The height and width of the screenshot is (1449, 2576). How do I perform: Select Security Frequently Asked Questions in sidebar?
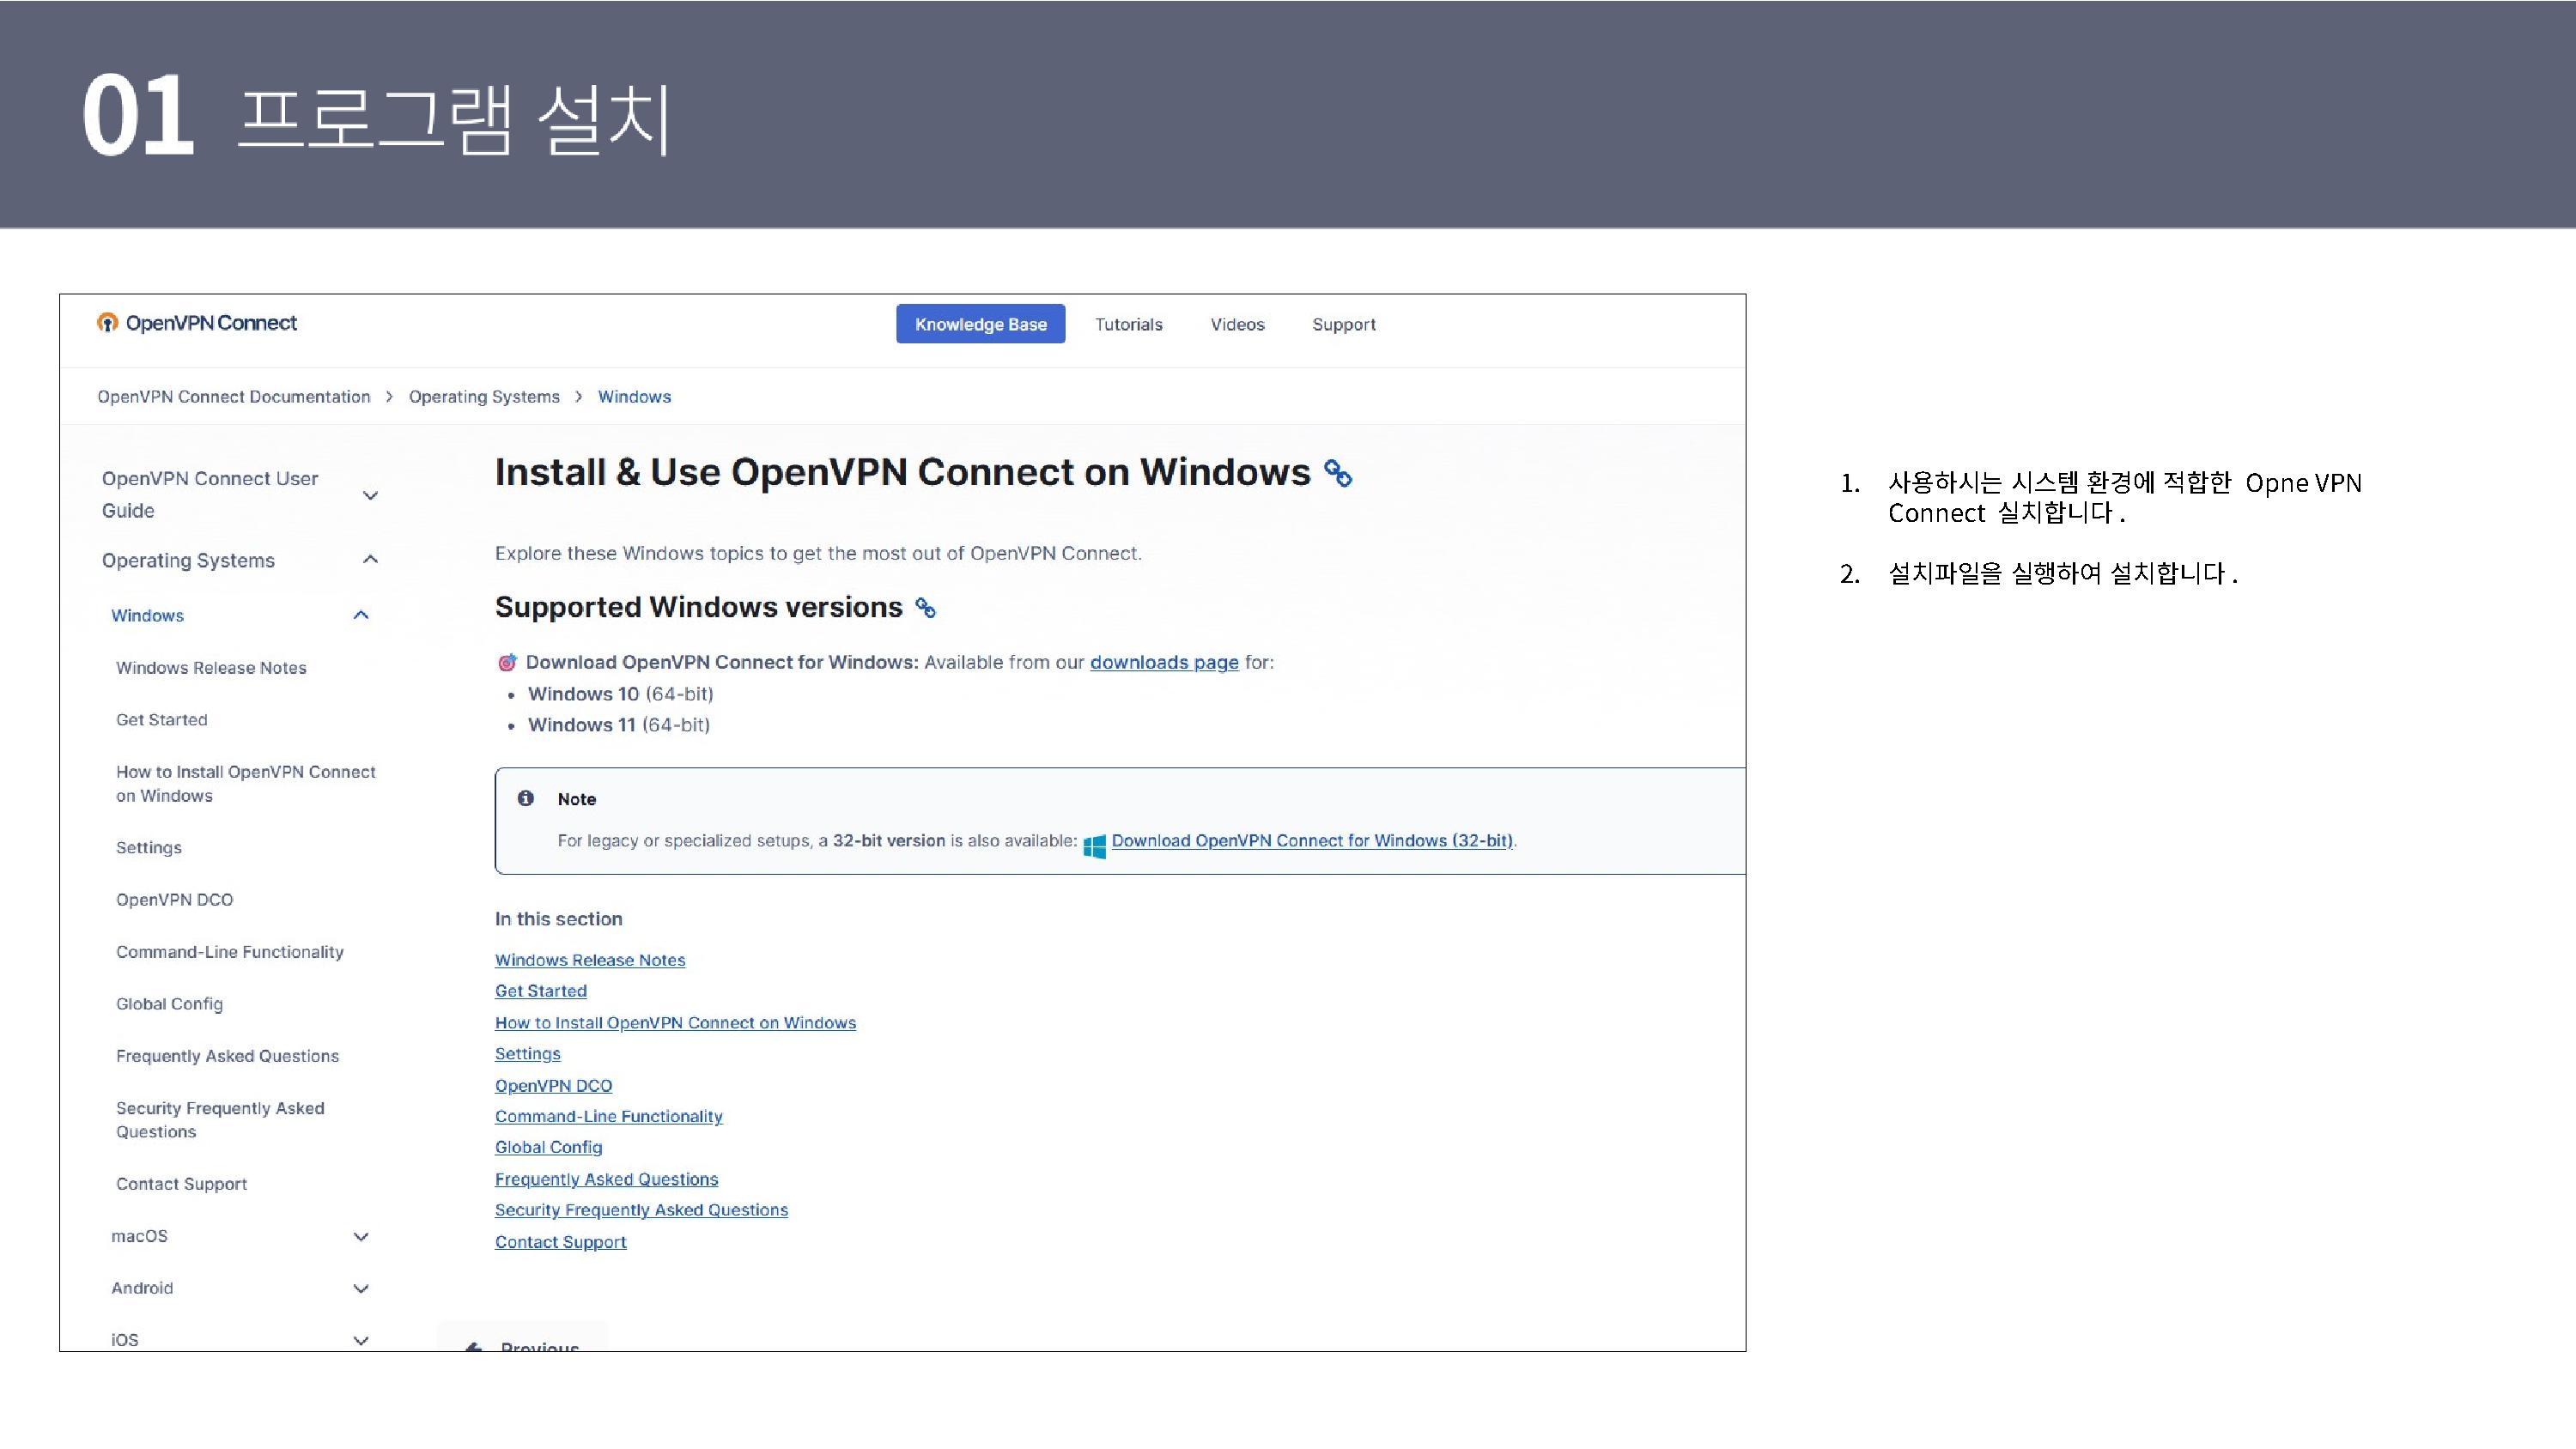click(220, 1120)
